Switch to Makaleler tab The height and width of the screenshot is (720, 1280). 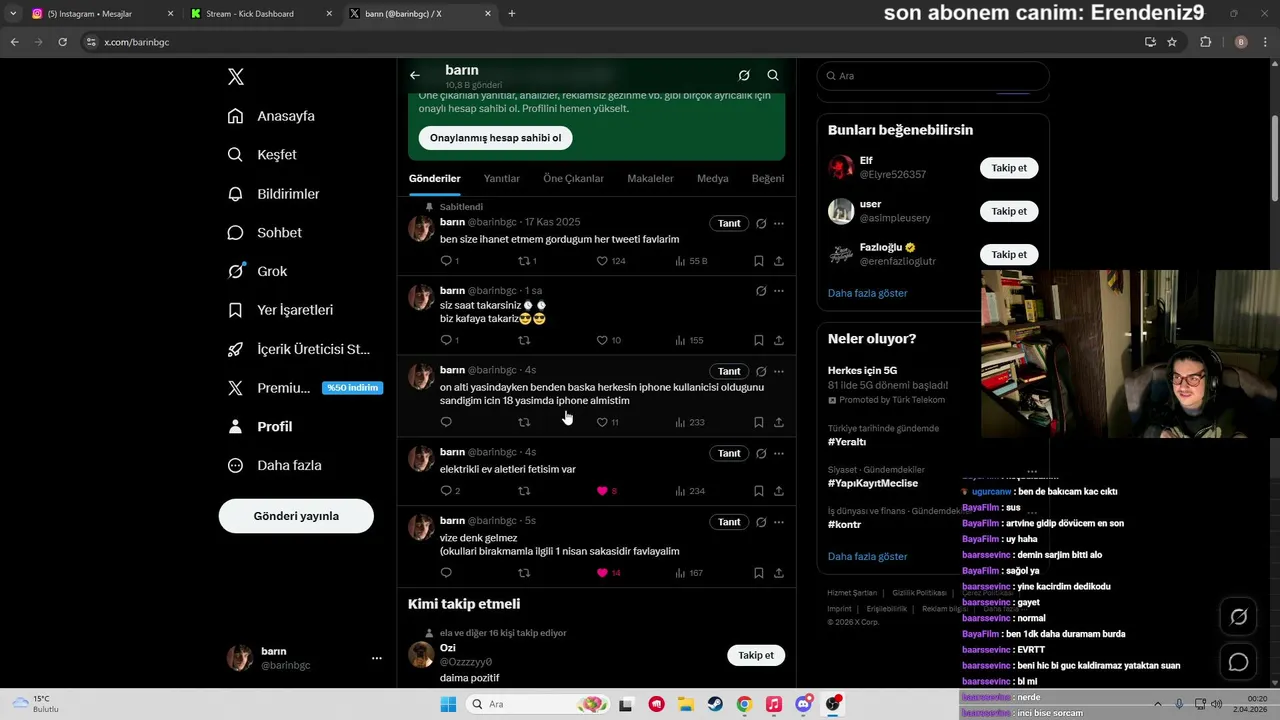point(650,179)
